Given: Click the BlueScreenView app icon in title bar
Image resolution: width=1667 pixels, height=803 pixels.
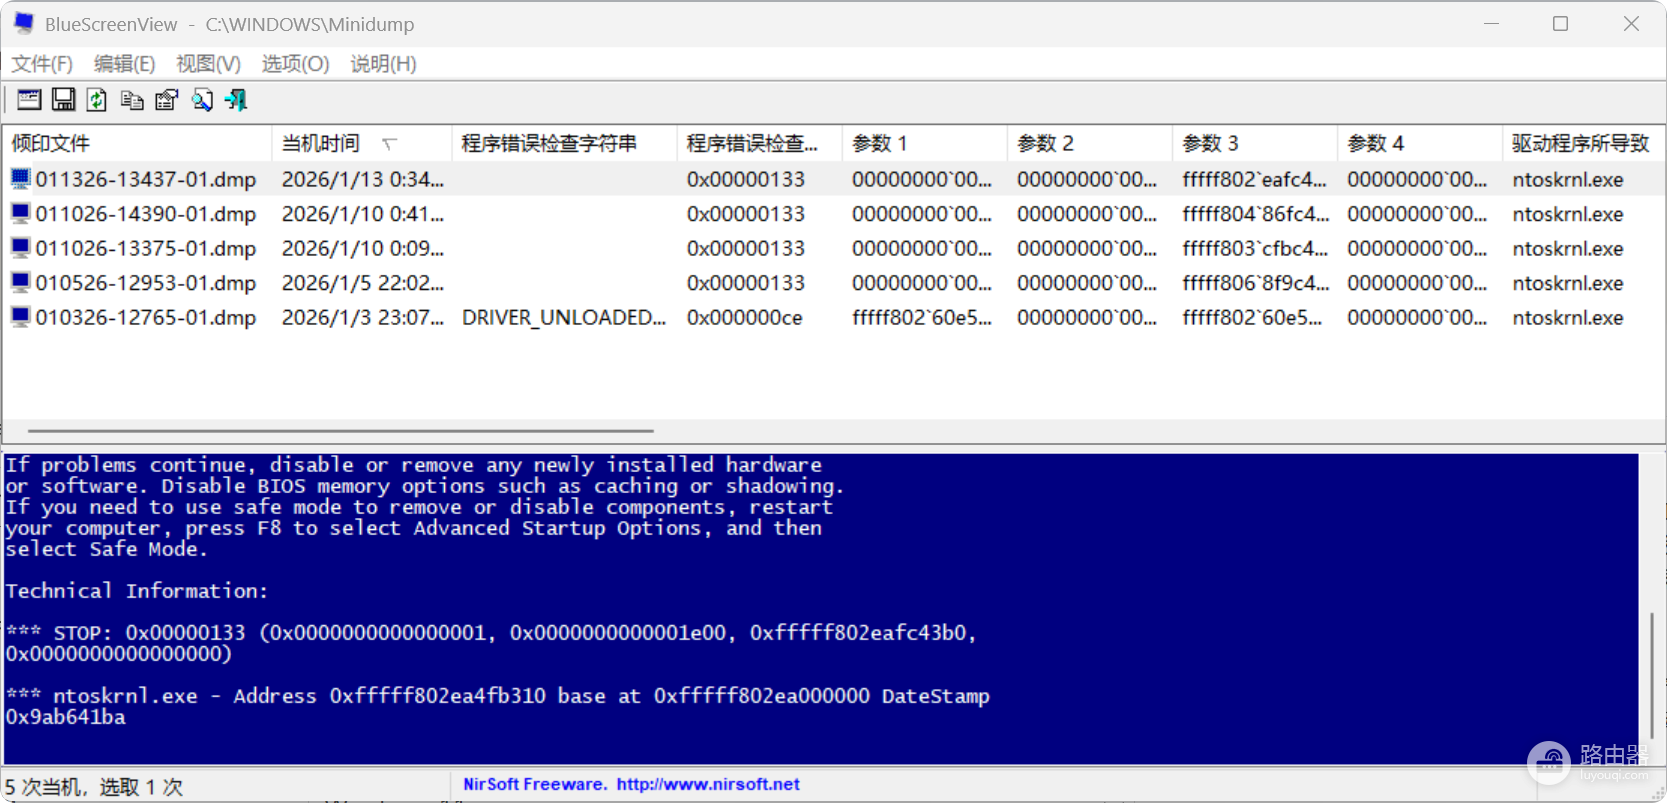Looking at the screenshot, I should tap(23, 23).
